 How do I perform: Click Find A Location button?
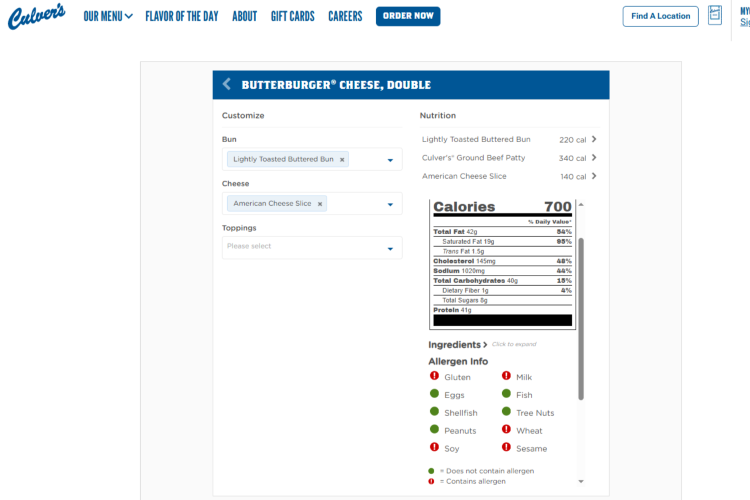(x=661, y=16)
